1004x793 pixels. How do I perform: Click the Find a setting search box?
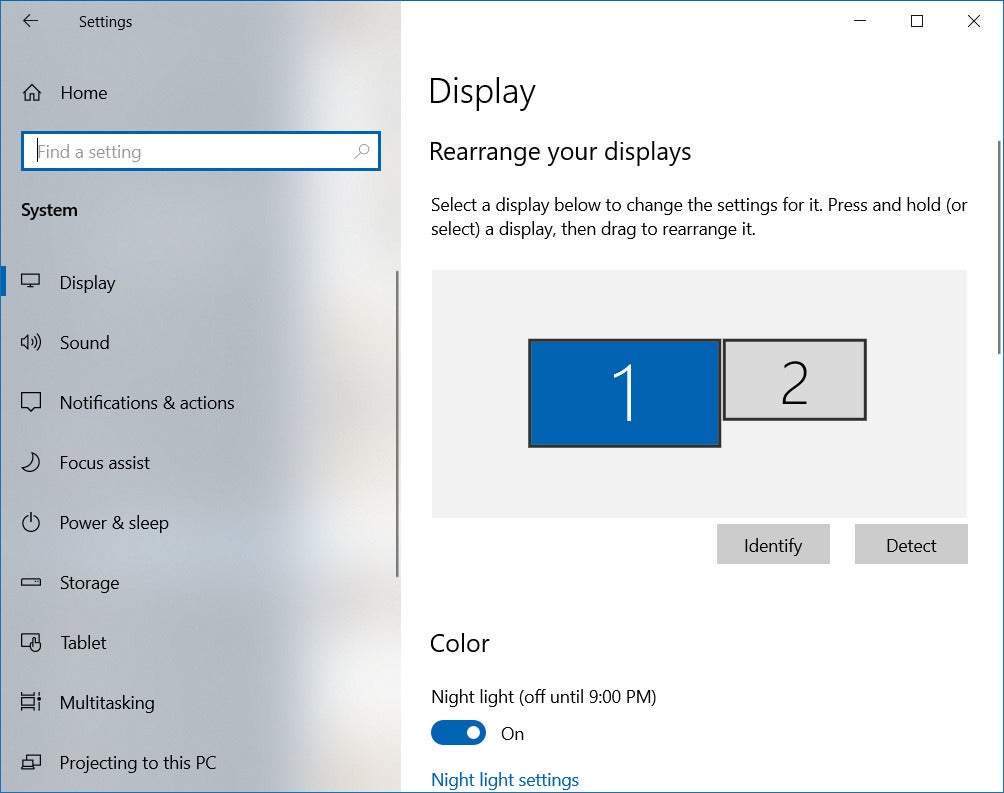(x=180, y=151)
